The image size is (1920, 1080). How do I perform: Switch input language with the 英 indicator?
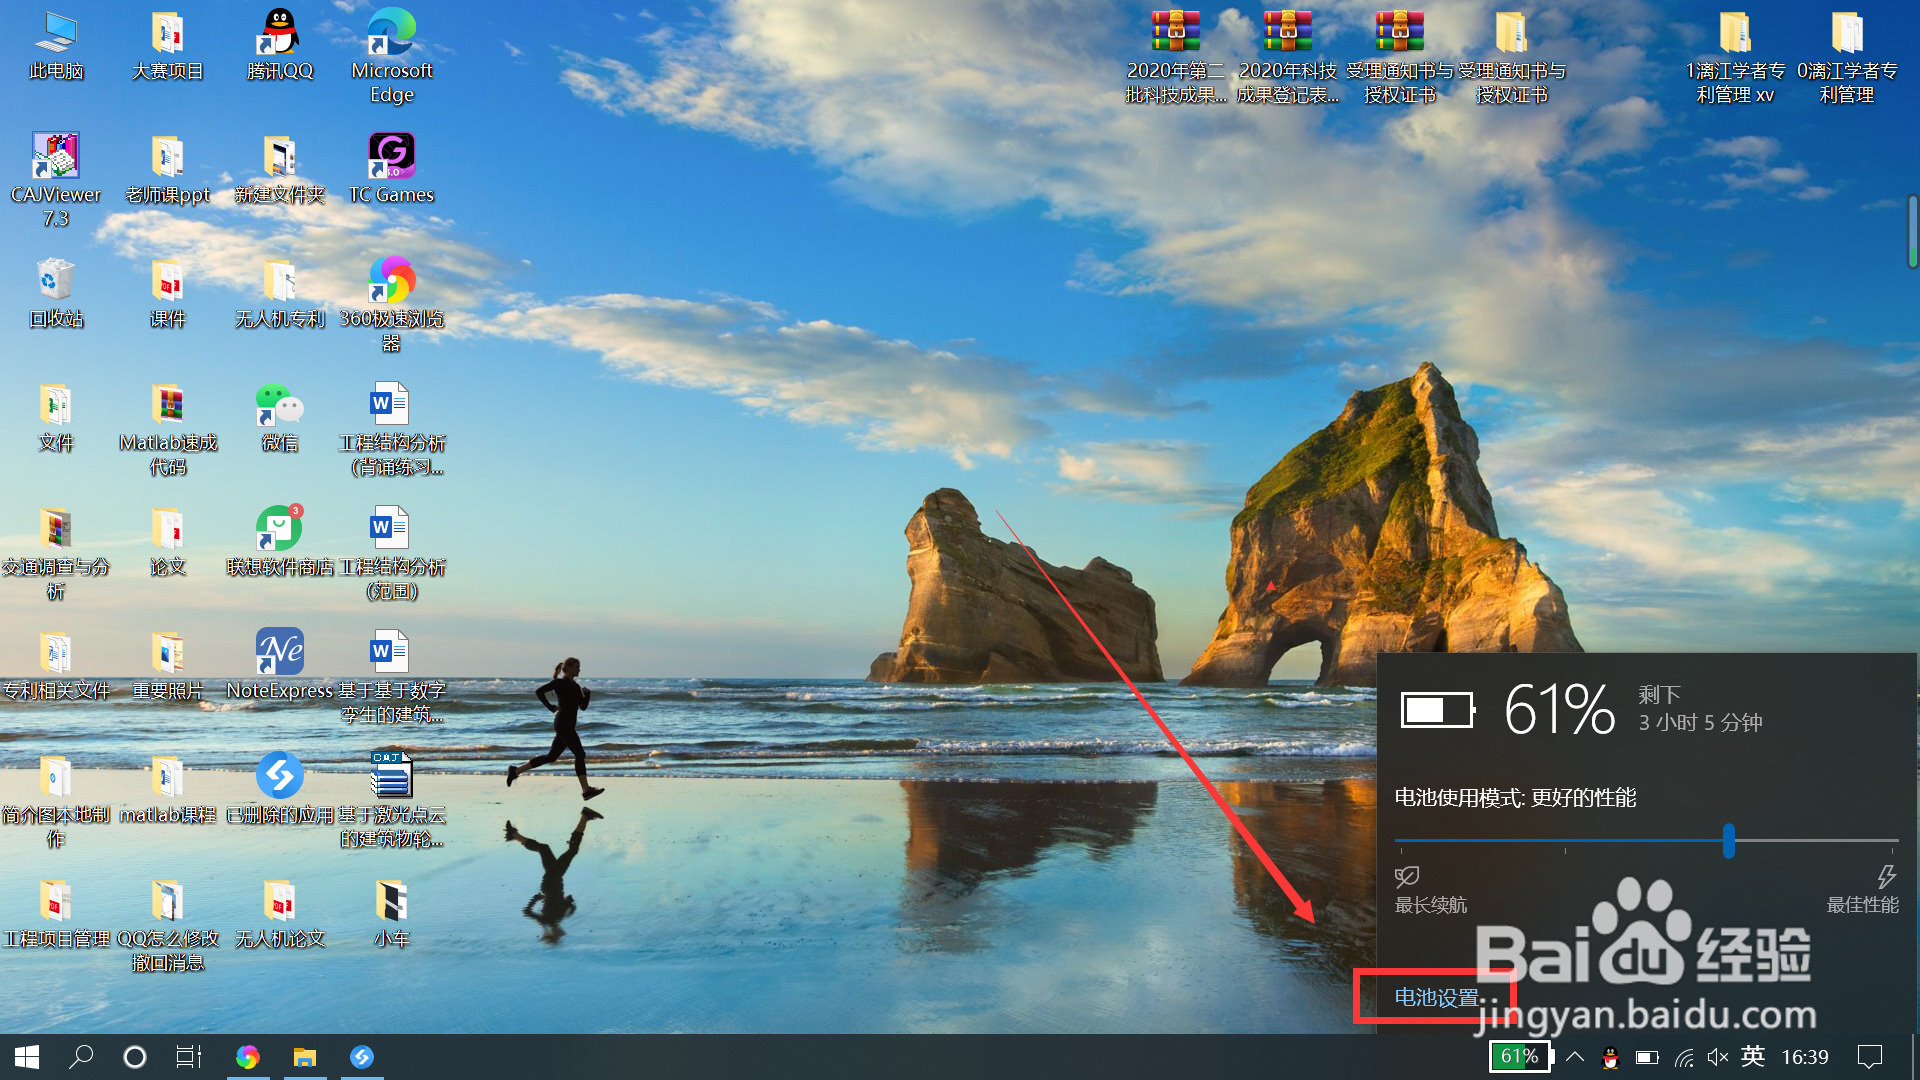[1752, 1057]
